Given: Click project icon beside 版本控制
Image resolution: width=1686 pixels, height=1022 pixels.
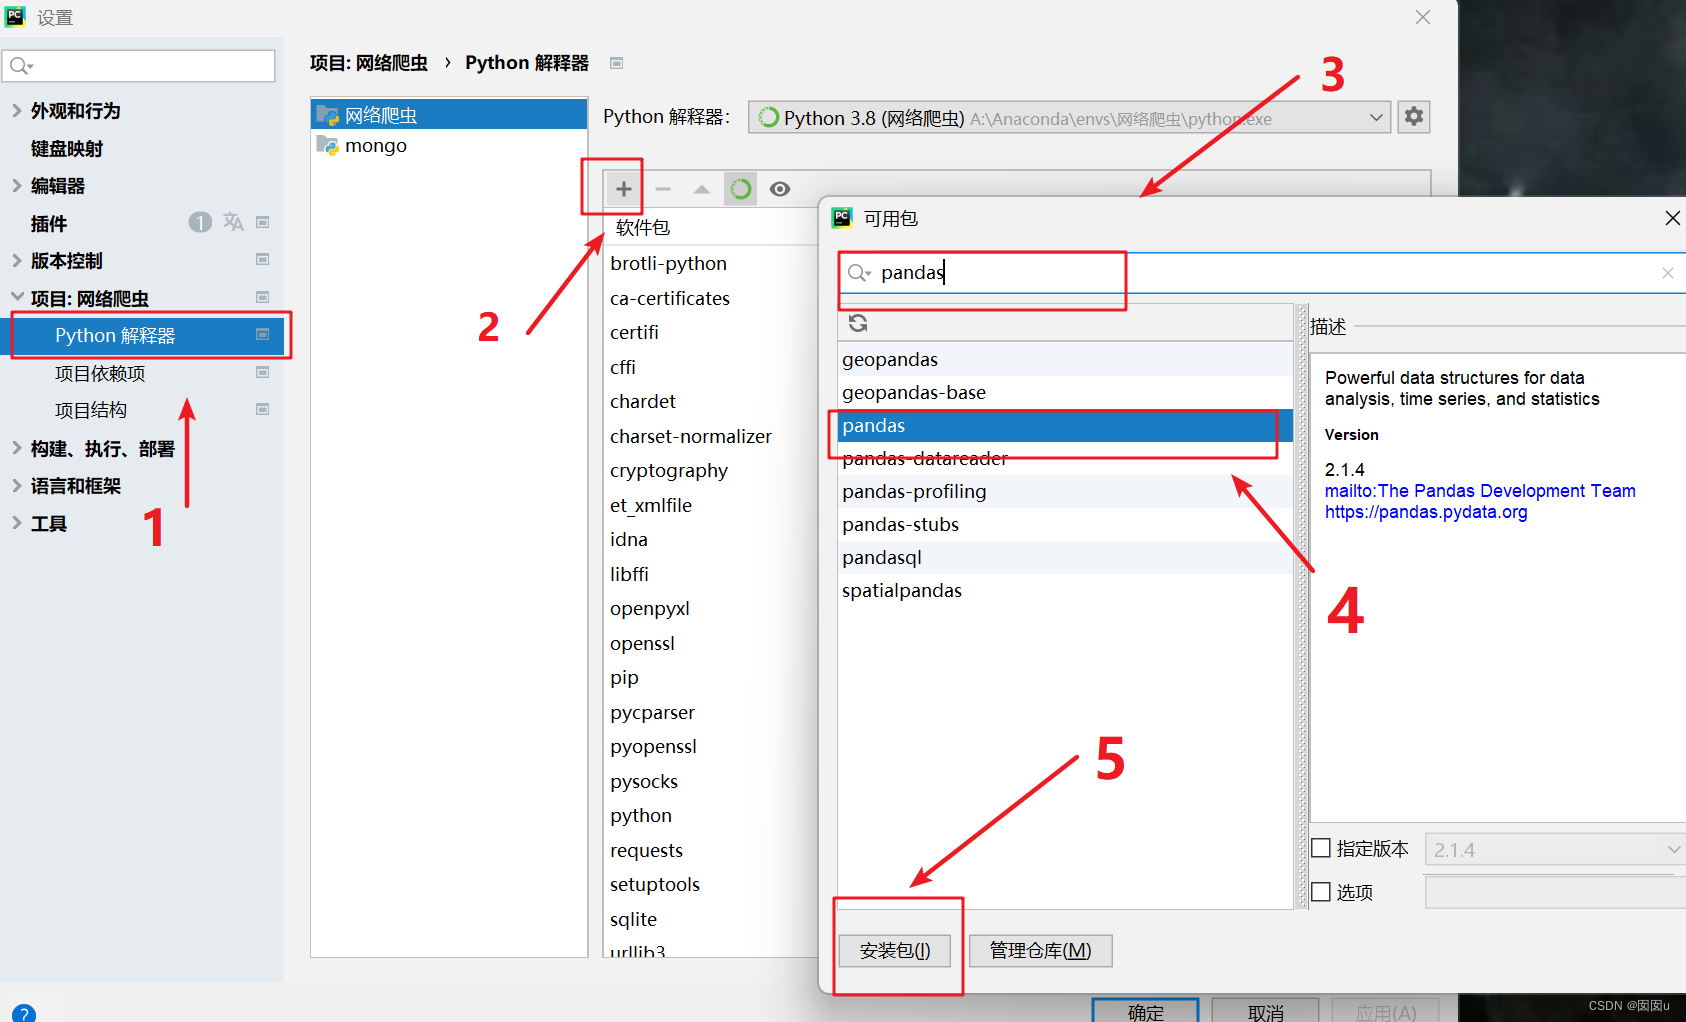Looking at the screenshot, I should click(x=263, y=259).
